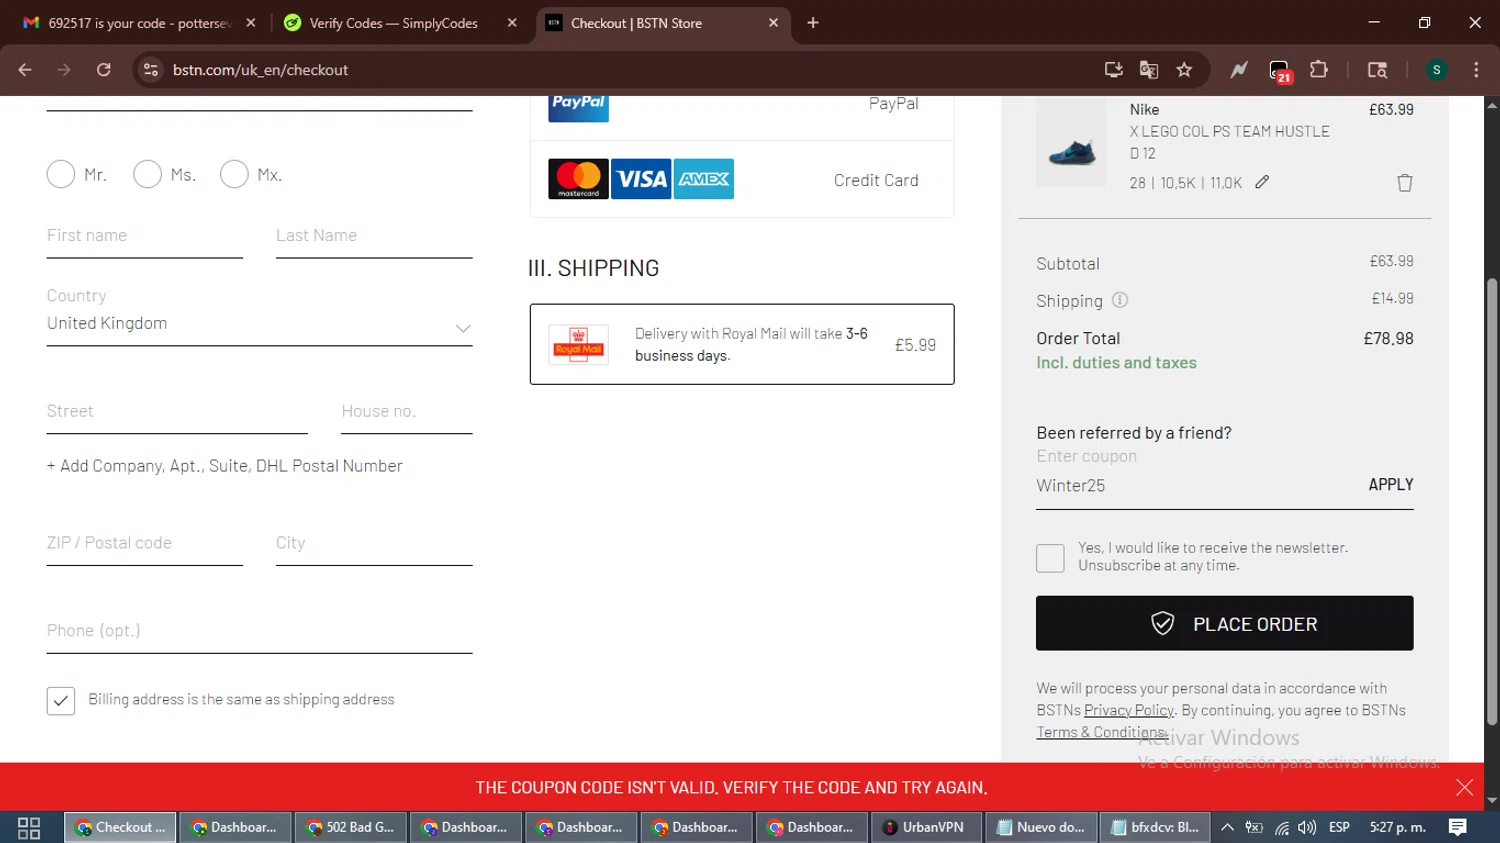The height and width of the screenshot is (843, 1500).
Task: Open the volume control in tray
Action: pyautogui.click(x=1307, y=828)
